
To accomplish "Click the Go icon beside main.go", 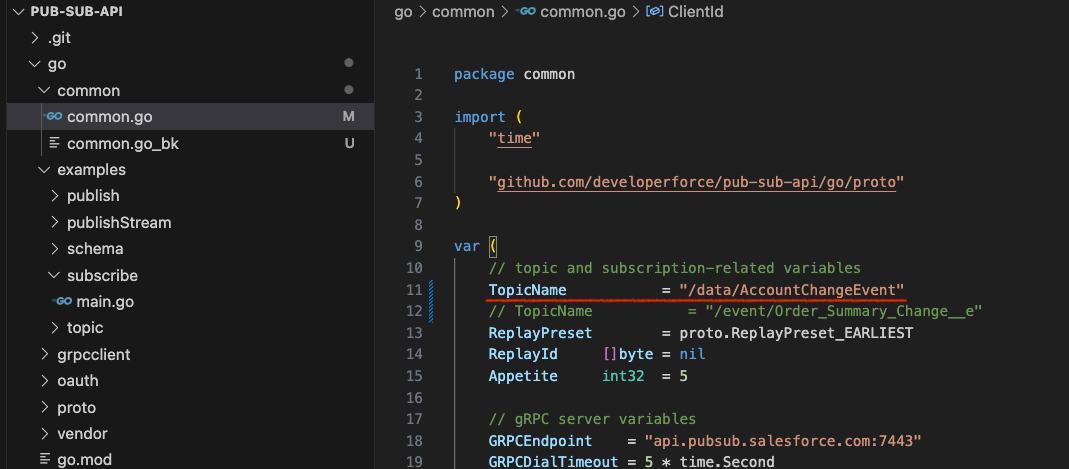I will (x=61, y=301).
